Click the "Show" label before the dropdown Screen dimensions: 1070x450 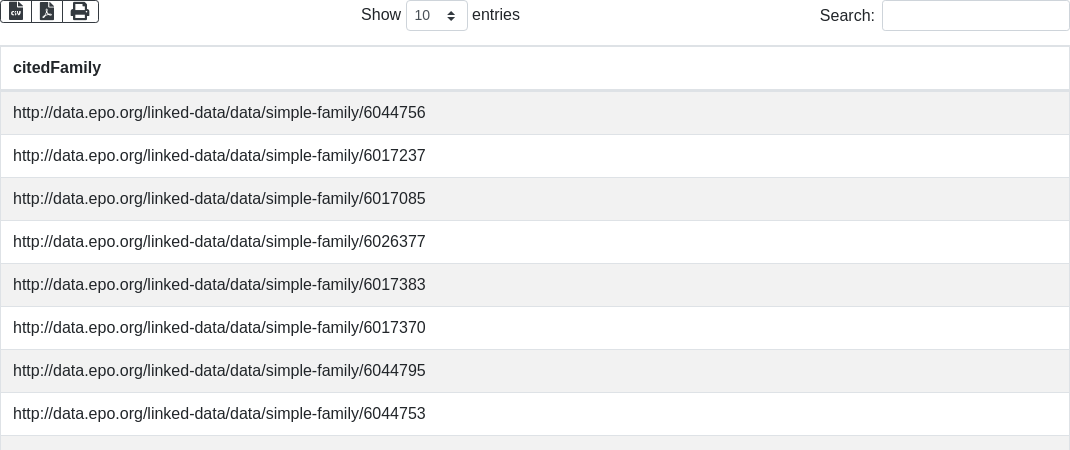click(x=380, y=15)
